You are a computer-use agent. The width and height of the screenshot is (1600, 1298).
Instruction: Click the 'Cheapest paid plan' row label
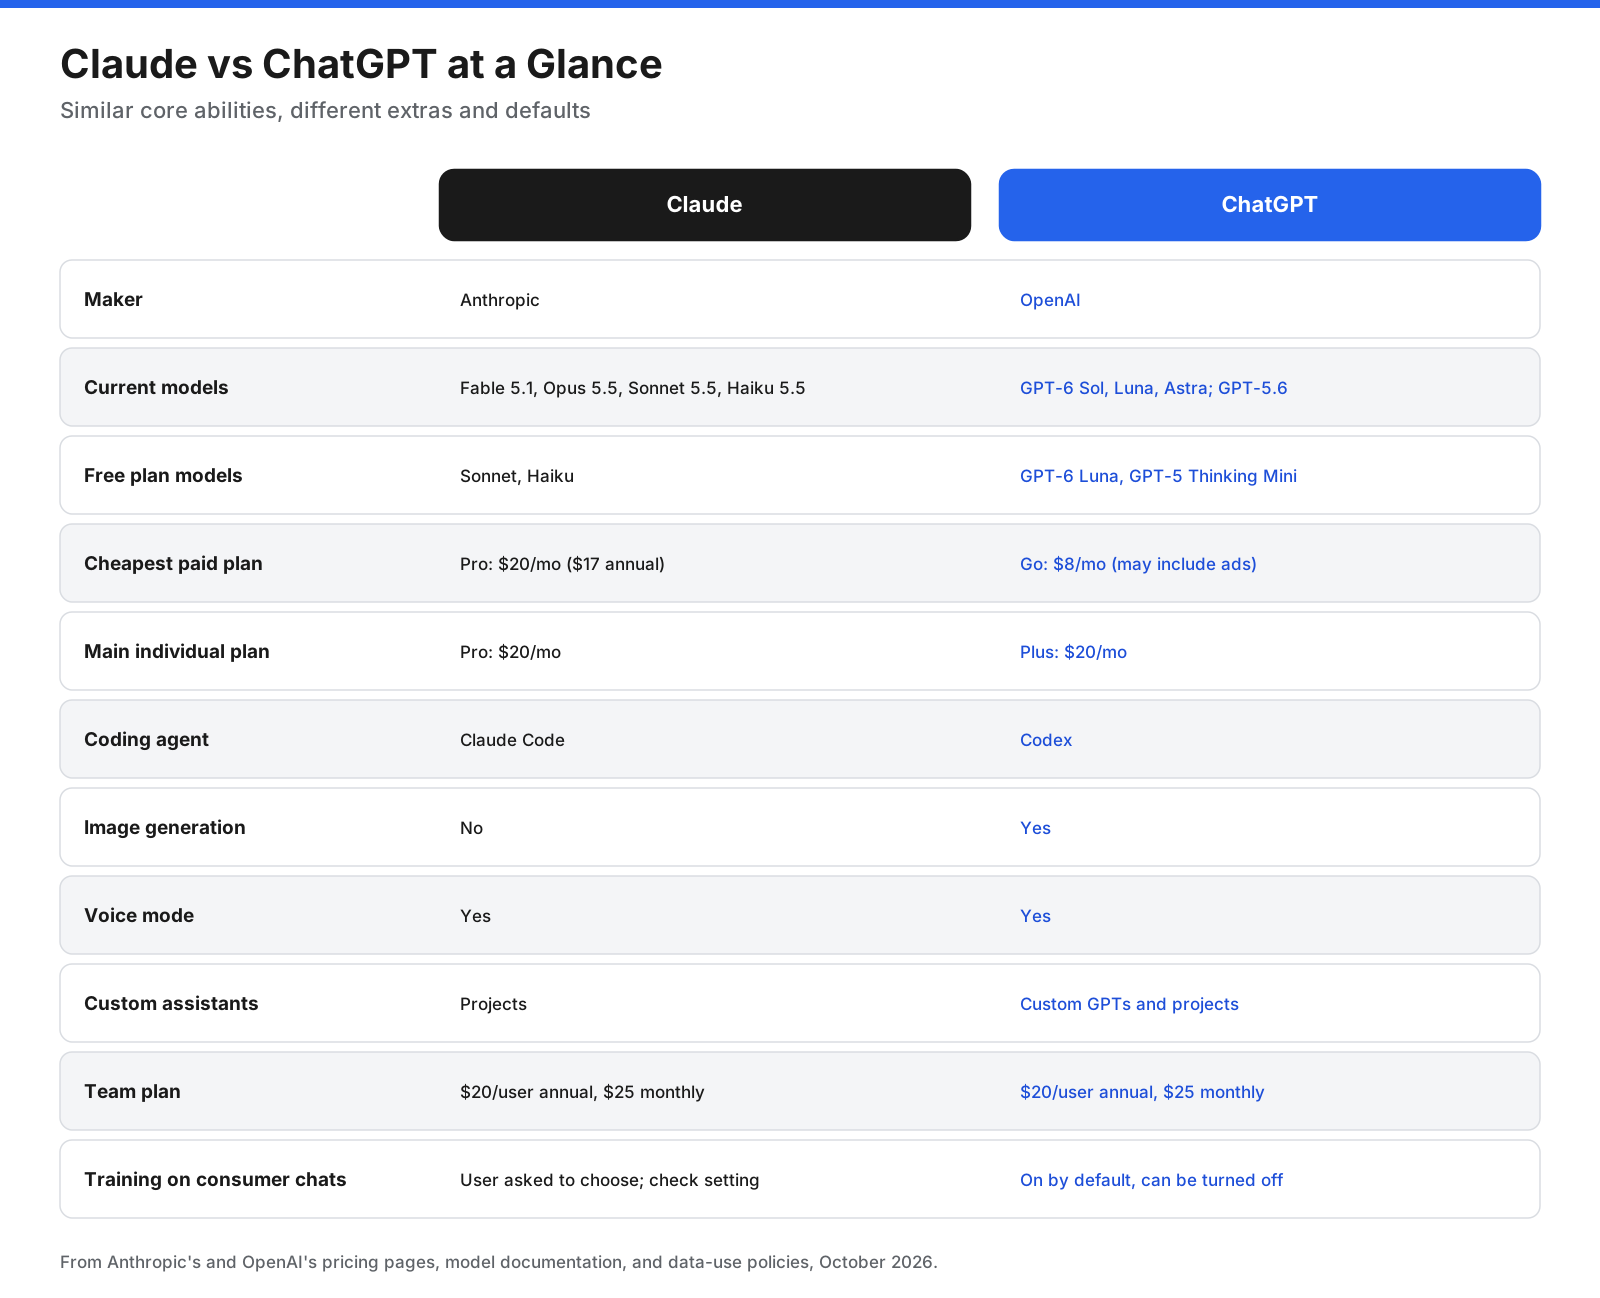tap(173, 564)
